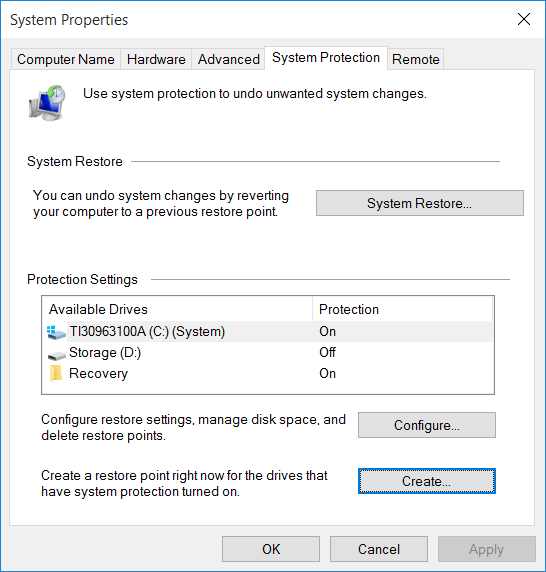This screenshot has height=572, width=546.
Task: Select the Storage (D:) drive row
Action: click(269, 352)
